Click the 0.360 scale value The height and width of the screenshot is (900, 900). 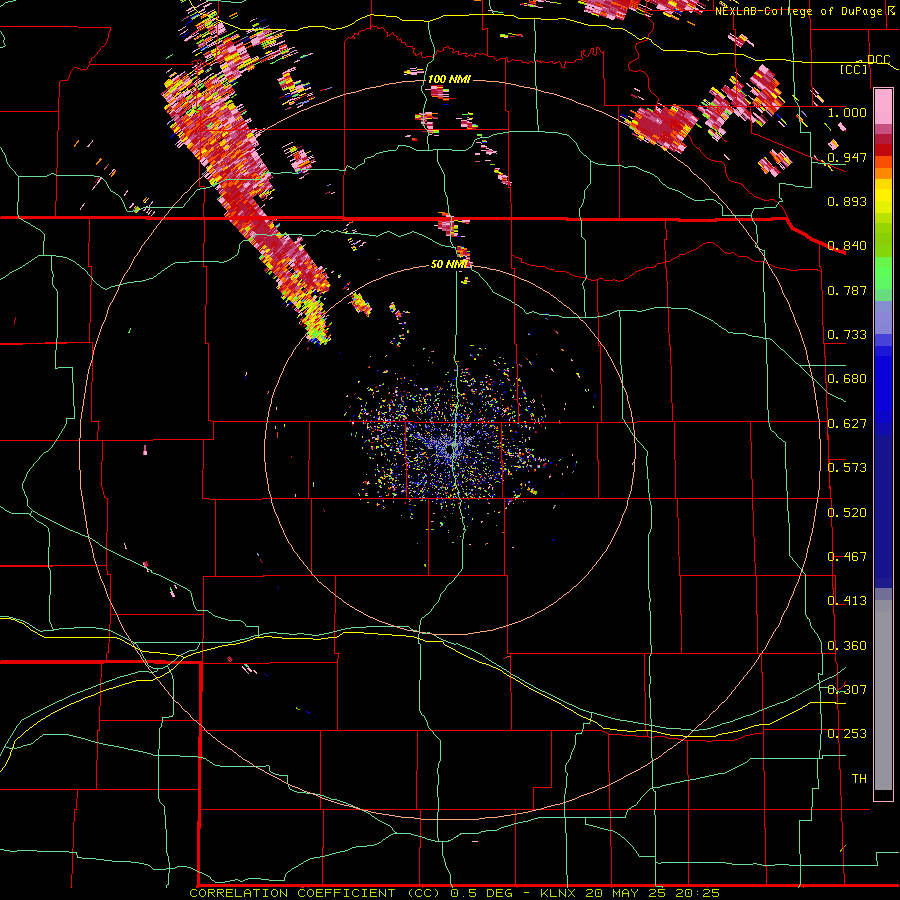pyautogui.click(x=847, y=646)
